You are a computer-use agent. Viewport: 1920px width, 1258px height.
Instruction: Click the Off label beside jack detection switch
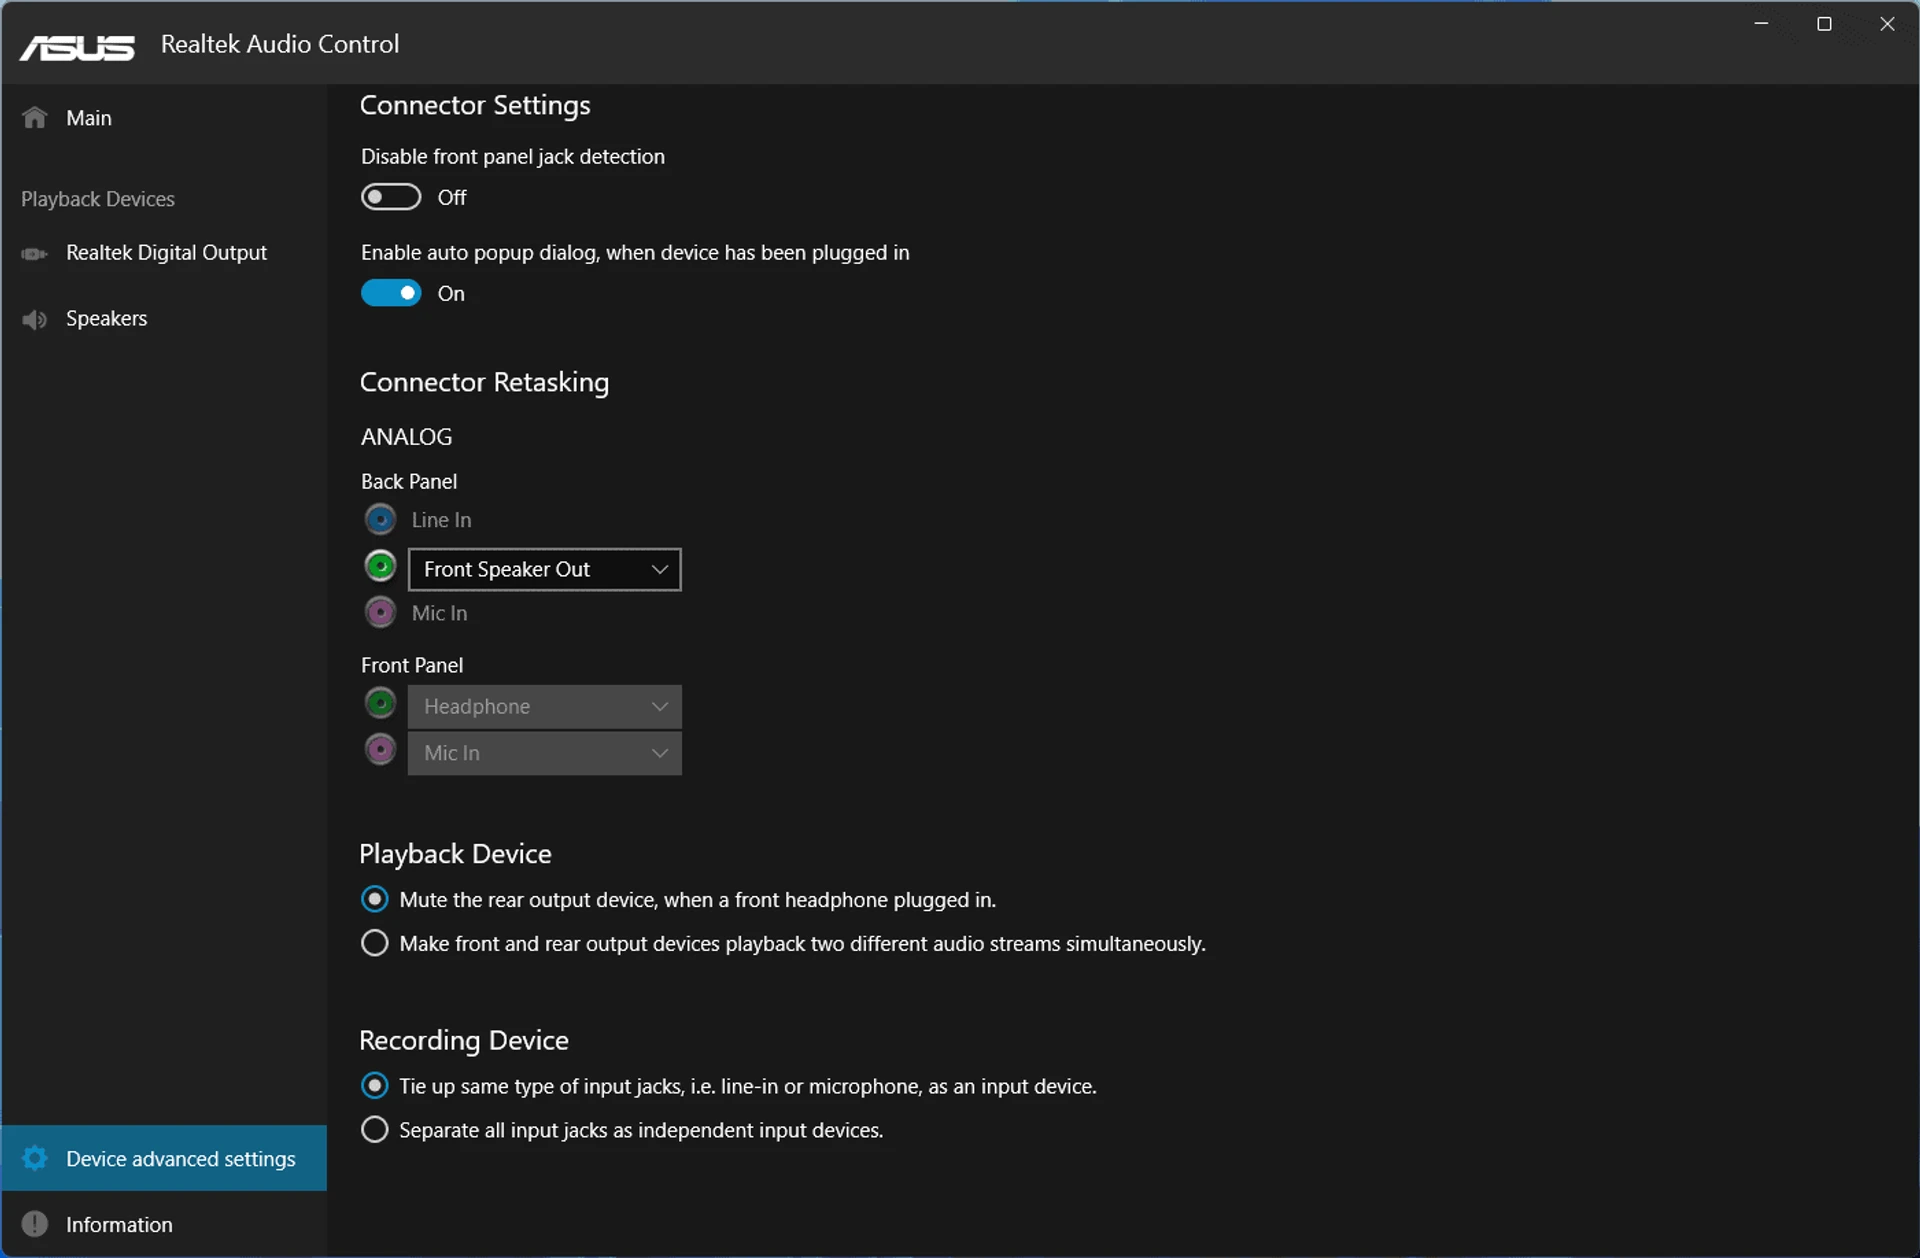[452, 198]
